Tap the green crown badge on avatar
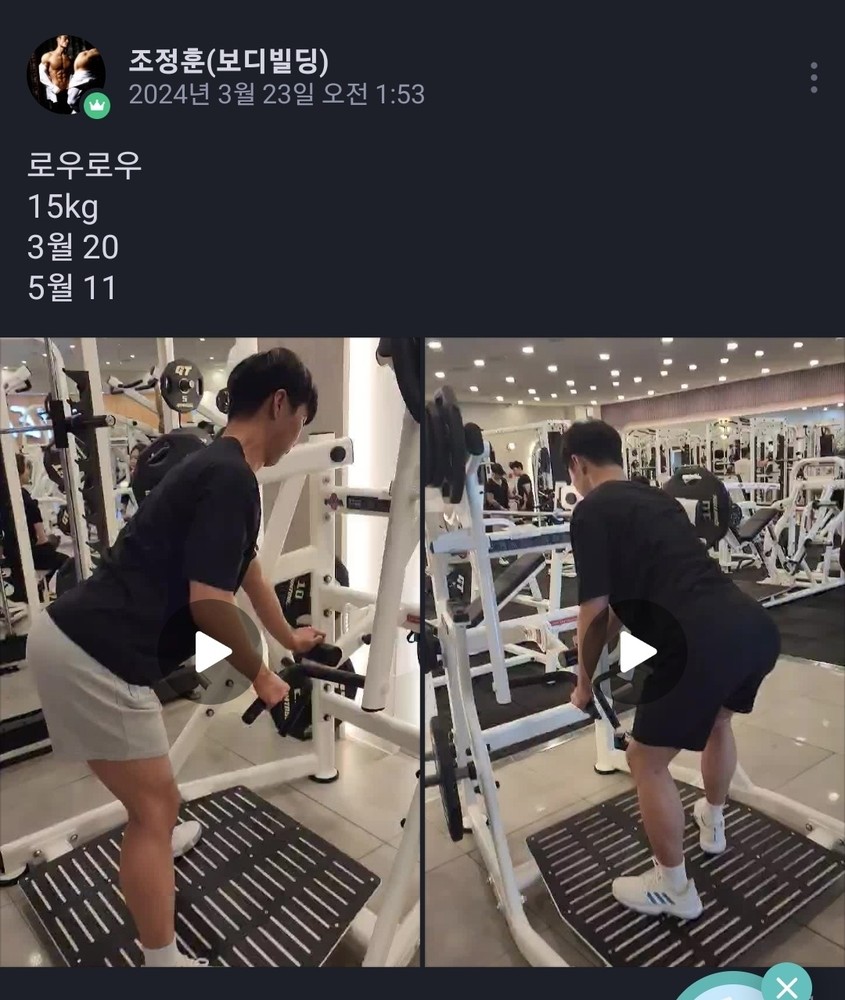 97,105
